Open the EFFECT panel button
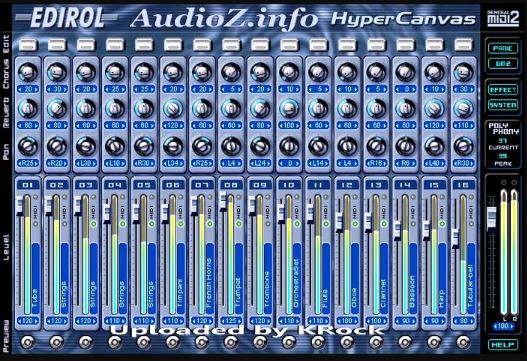Viewport: 527px width, 361px height. tap(503, 90)
